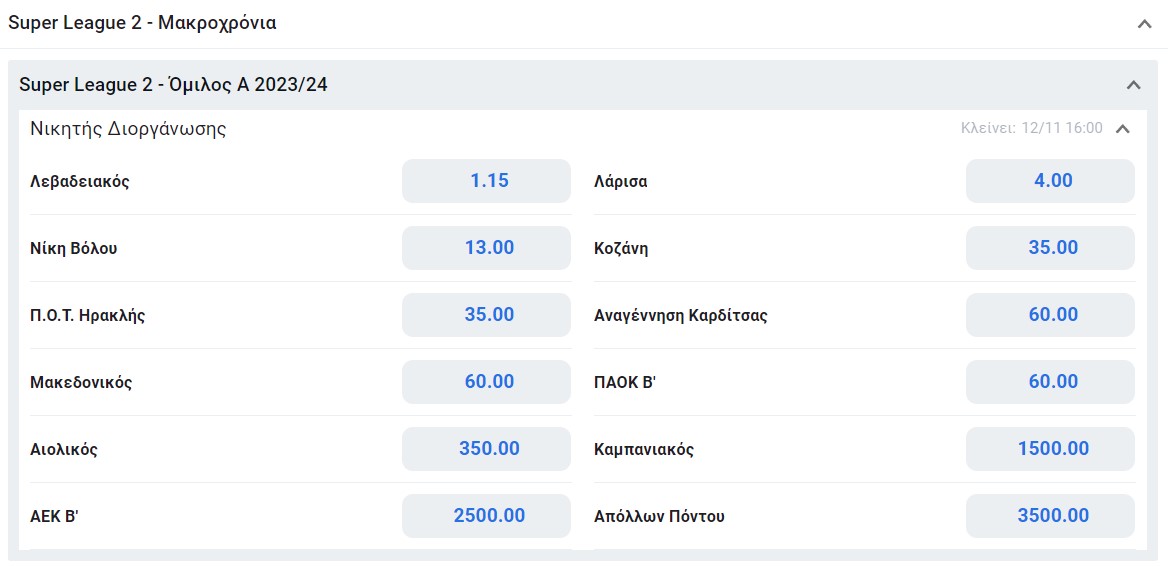
Task: Select Μακεδονικός odds 60.00
Action: coord(486,381)
